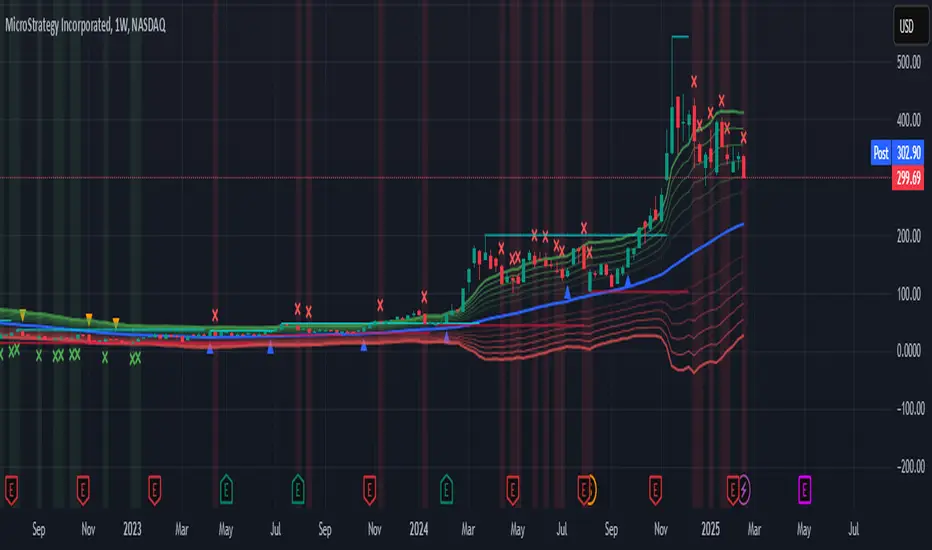Image resolution: width=932 pixels, height=550 pixels.
Task: Click the red earnings marker at 2023 start
Action: pyautogui.click(x=155, y=490)
